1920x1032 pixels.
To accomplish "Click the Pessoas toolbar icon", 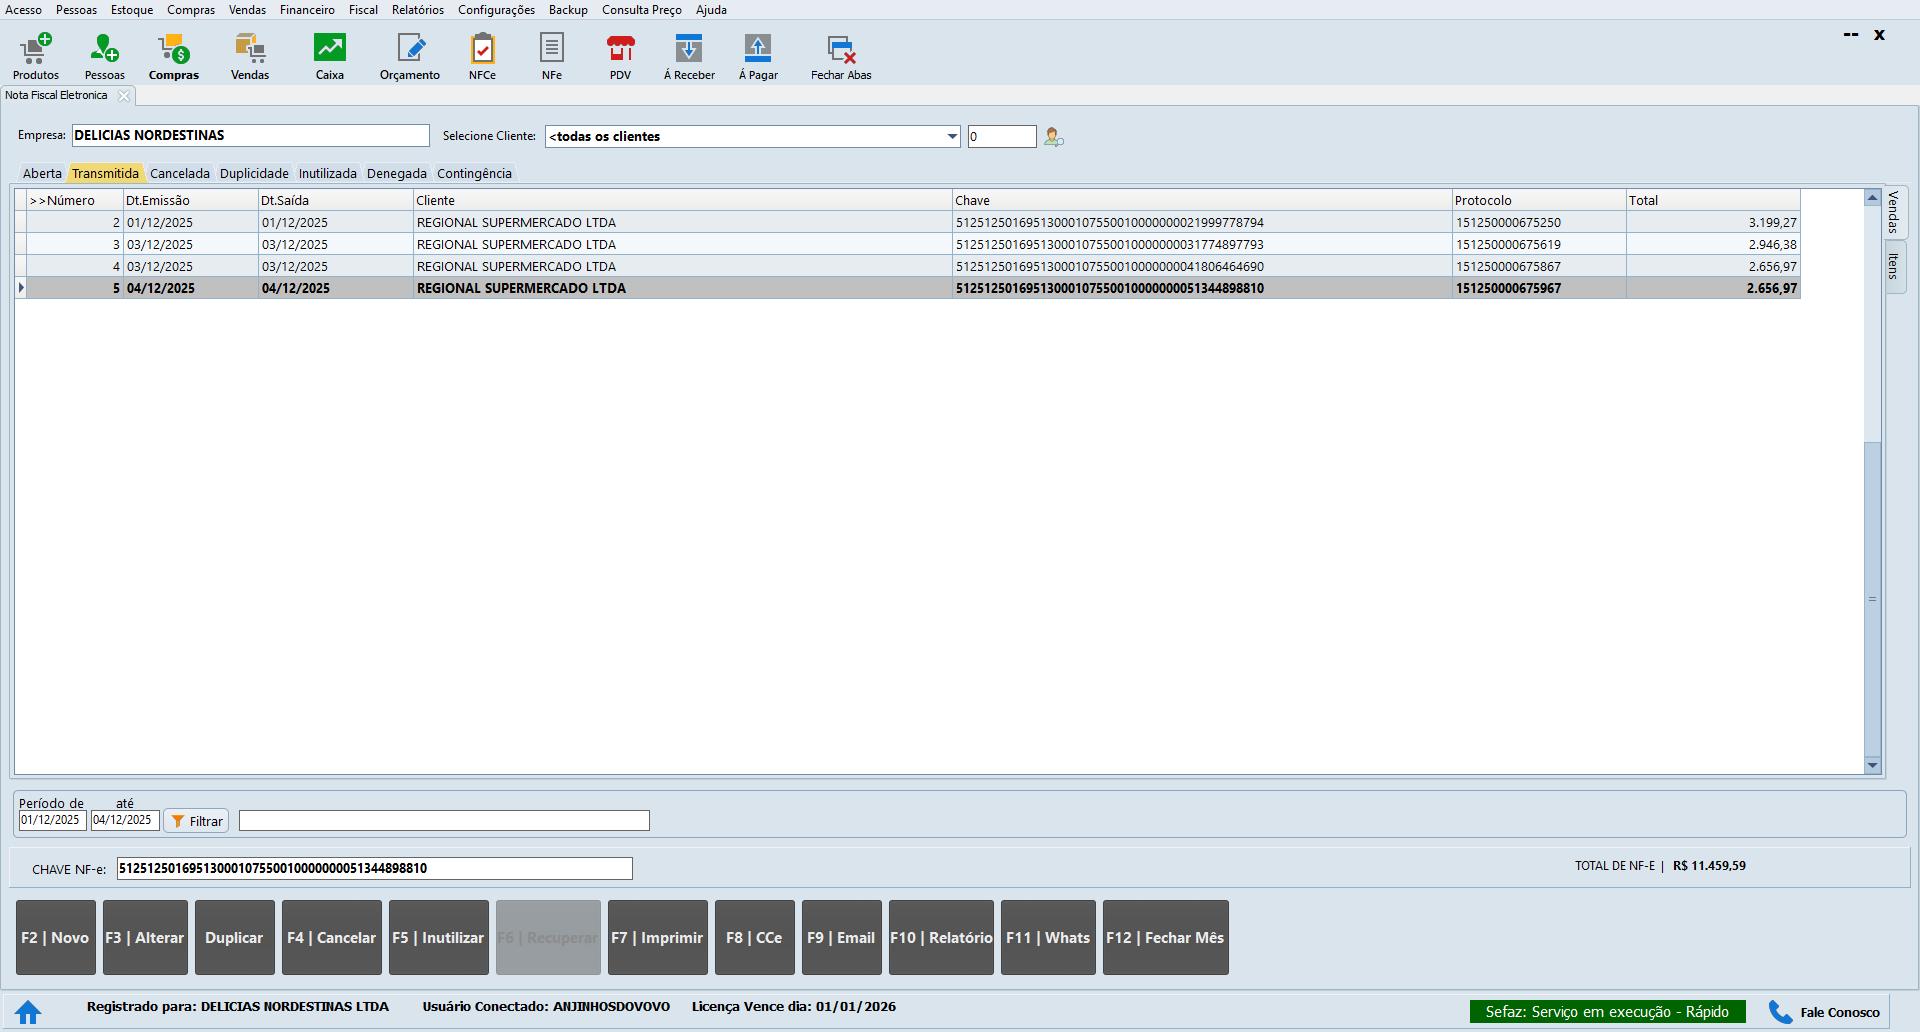I will 104,56.
